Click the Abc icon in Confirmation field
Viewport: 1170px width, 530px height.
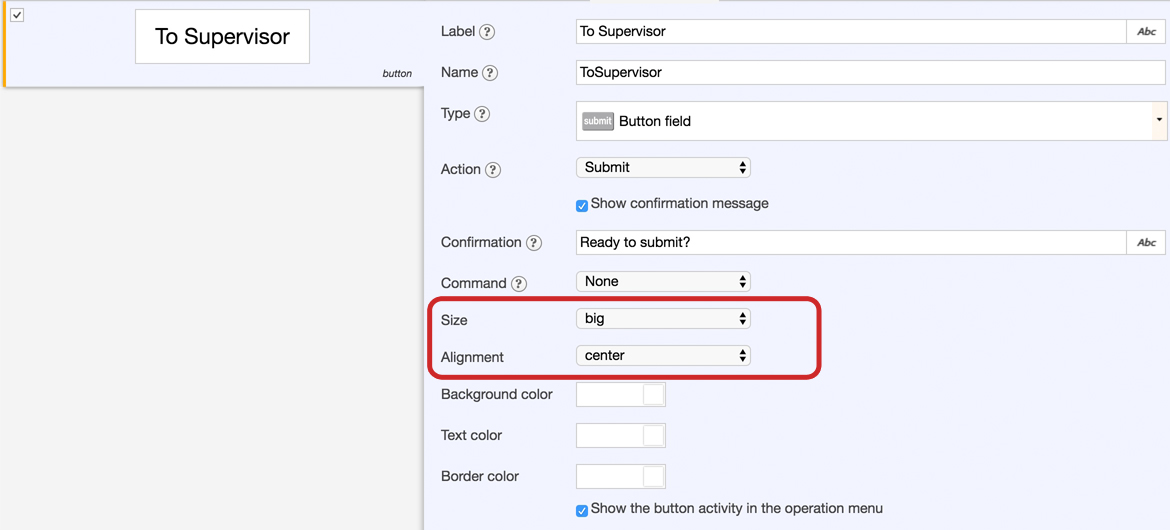point(1146,242)
